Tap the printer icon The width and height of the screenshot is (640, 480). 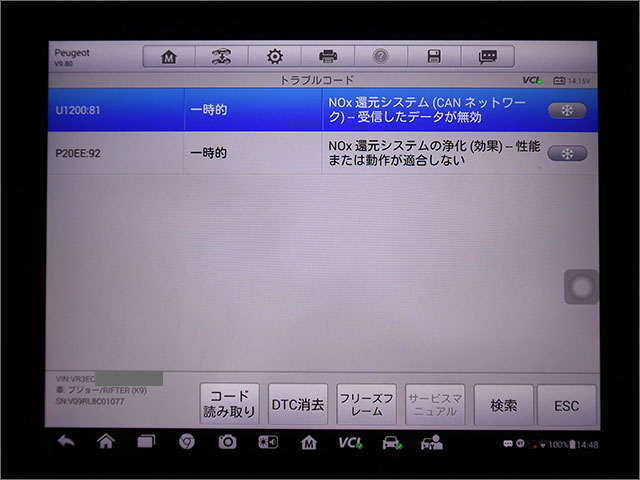[x=328, y=56]
